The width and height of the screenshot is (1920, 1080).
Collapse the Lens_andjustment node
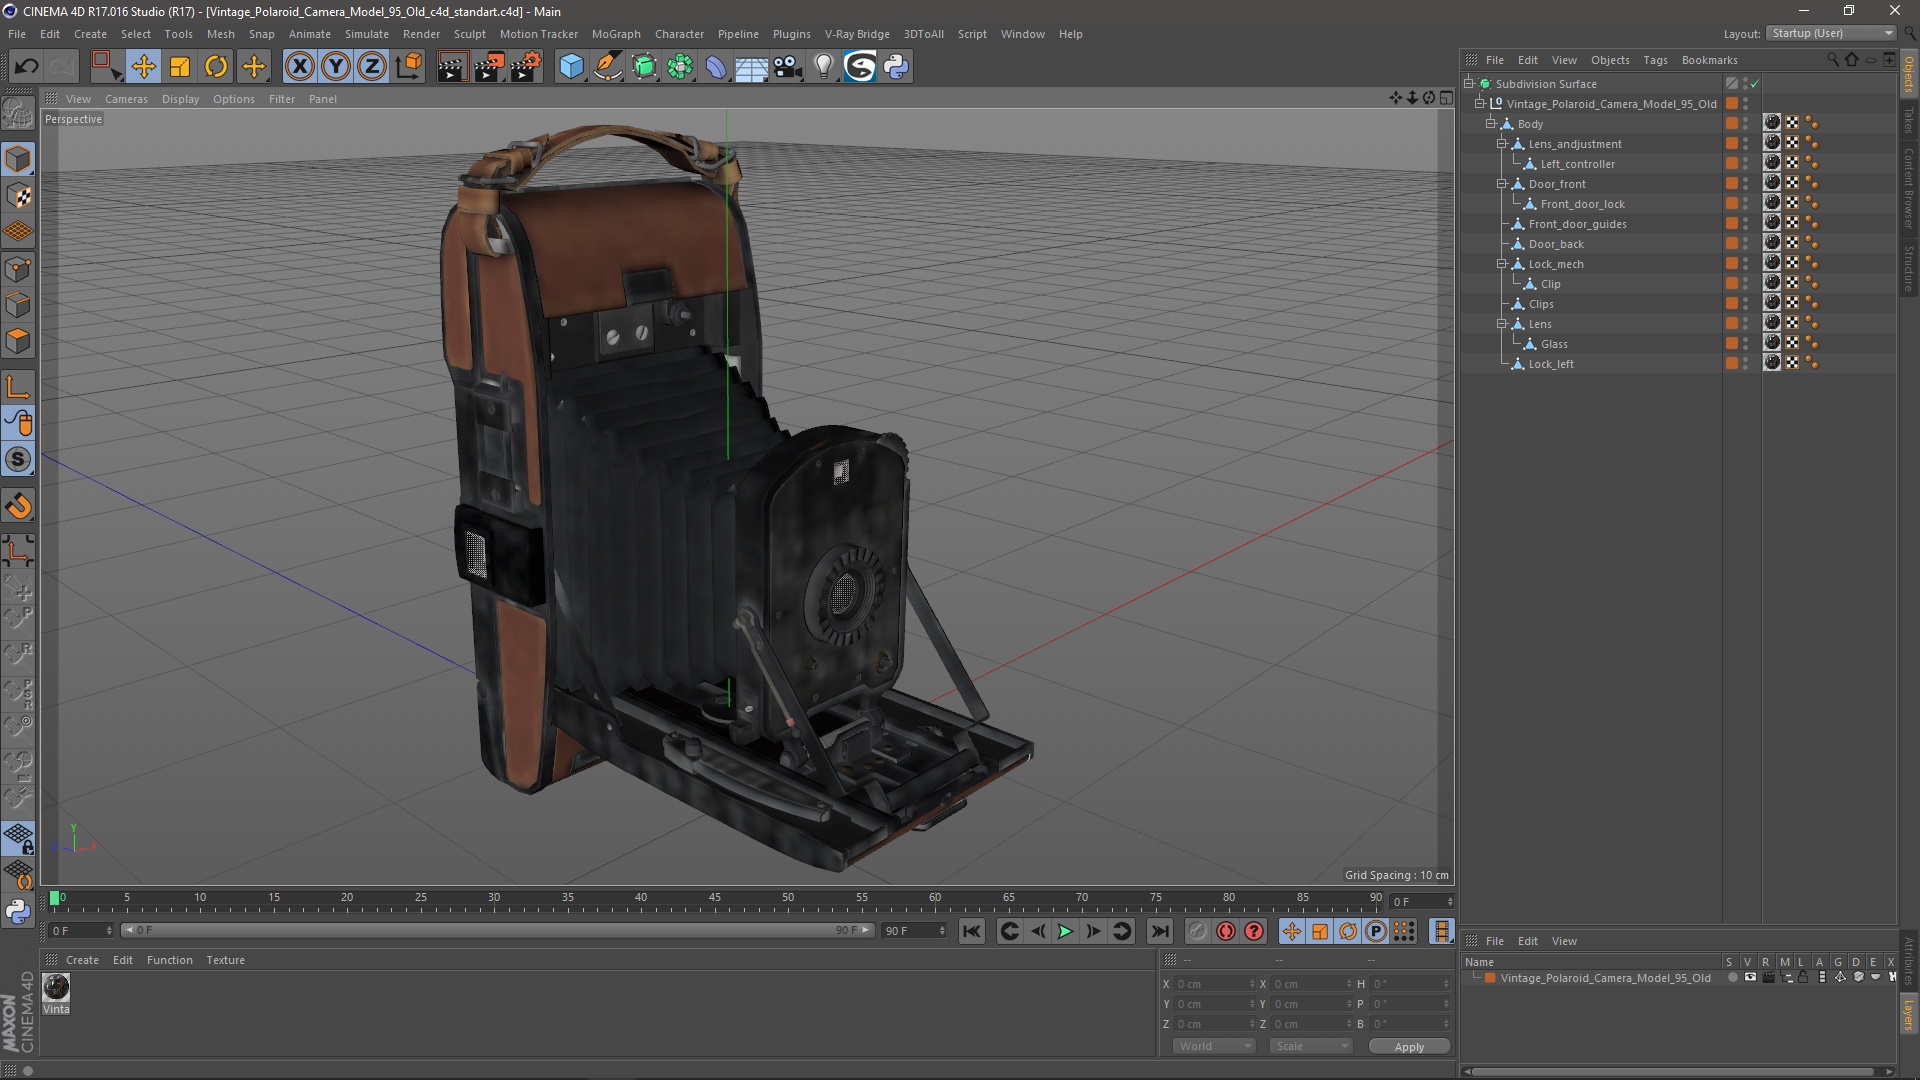pyautogui.click(x=1502, y=144)
